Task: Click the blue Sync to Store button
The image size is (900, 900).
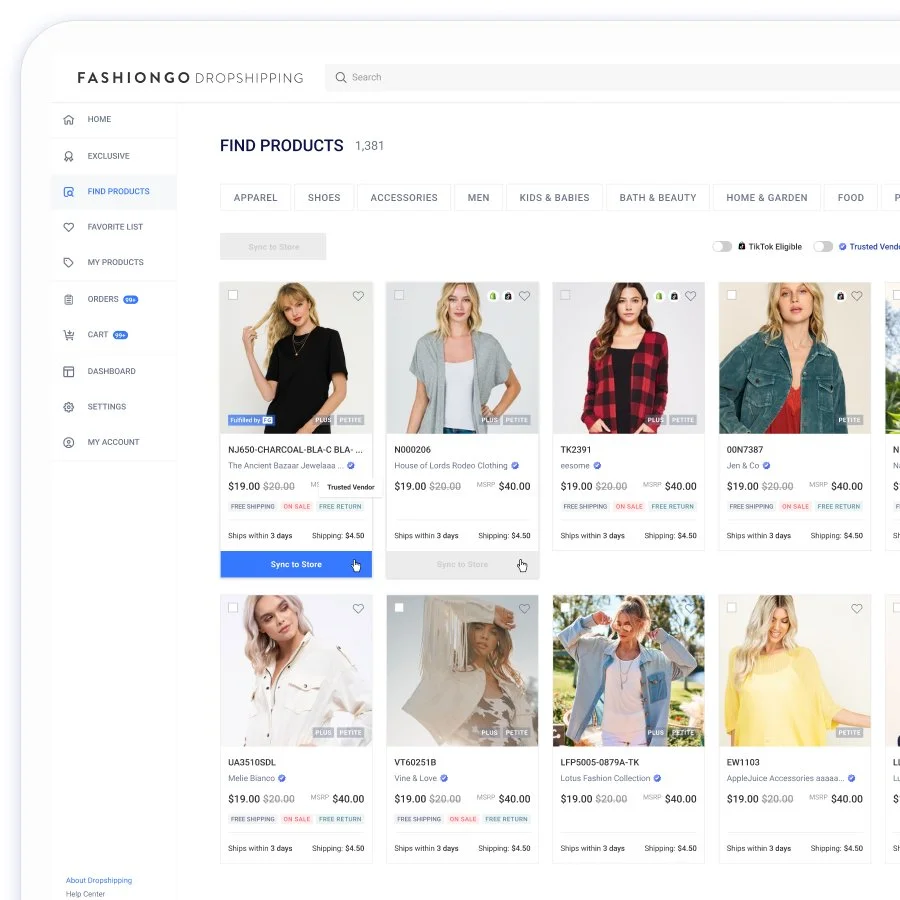Action: click(x=296, y=564)
